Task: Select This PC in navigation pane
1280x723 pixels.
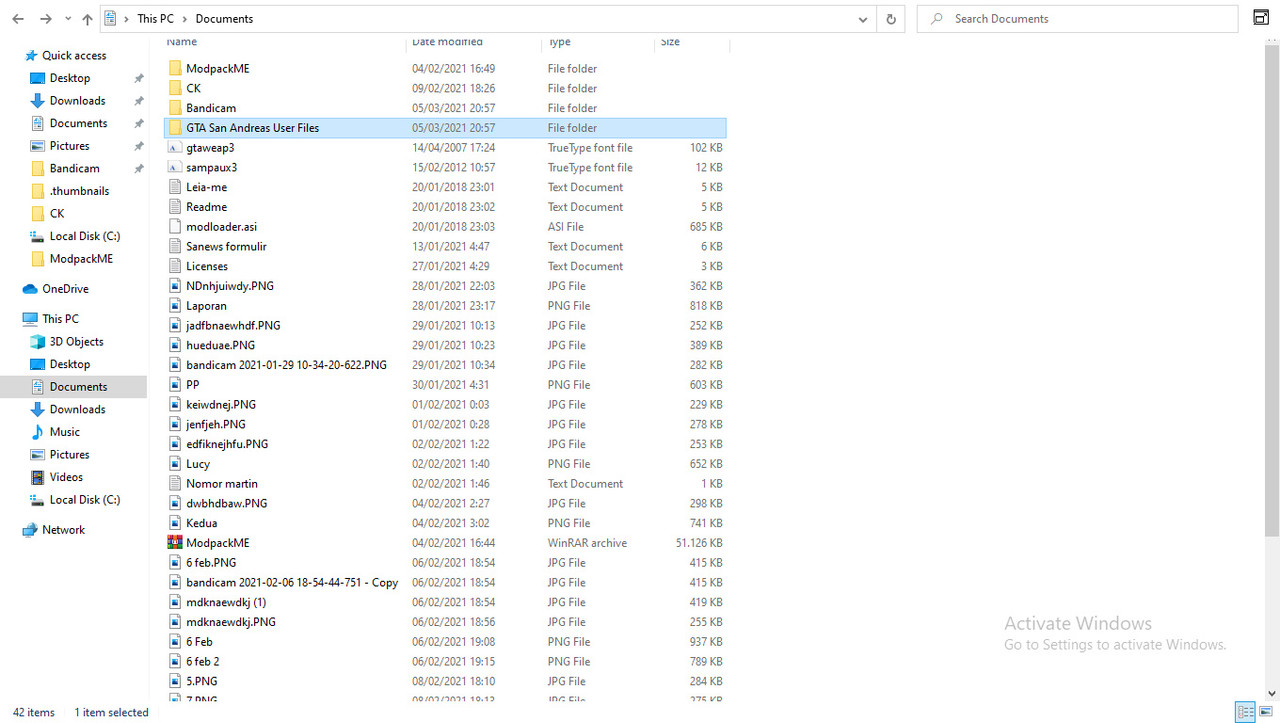Action: point(60,319)
